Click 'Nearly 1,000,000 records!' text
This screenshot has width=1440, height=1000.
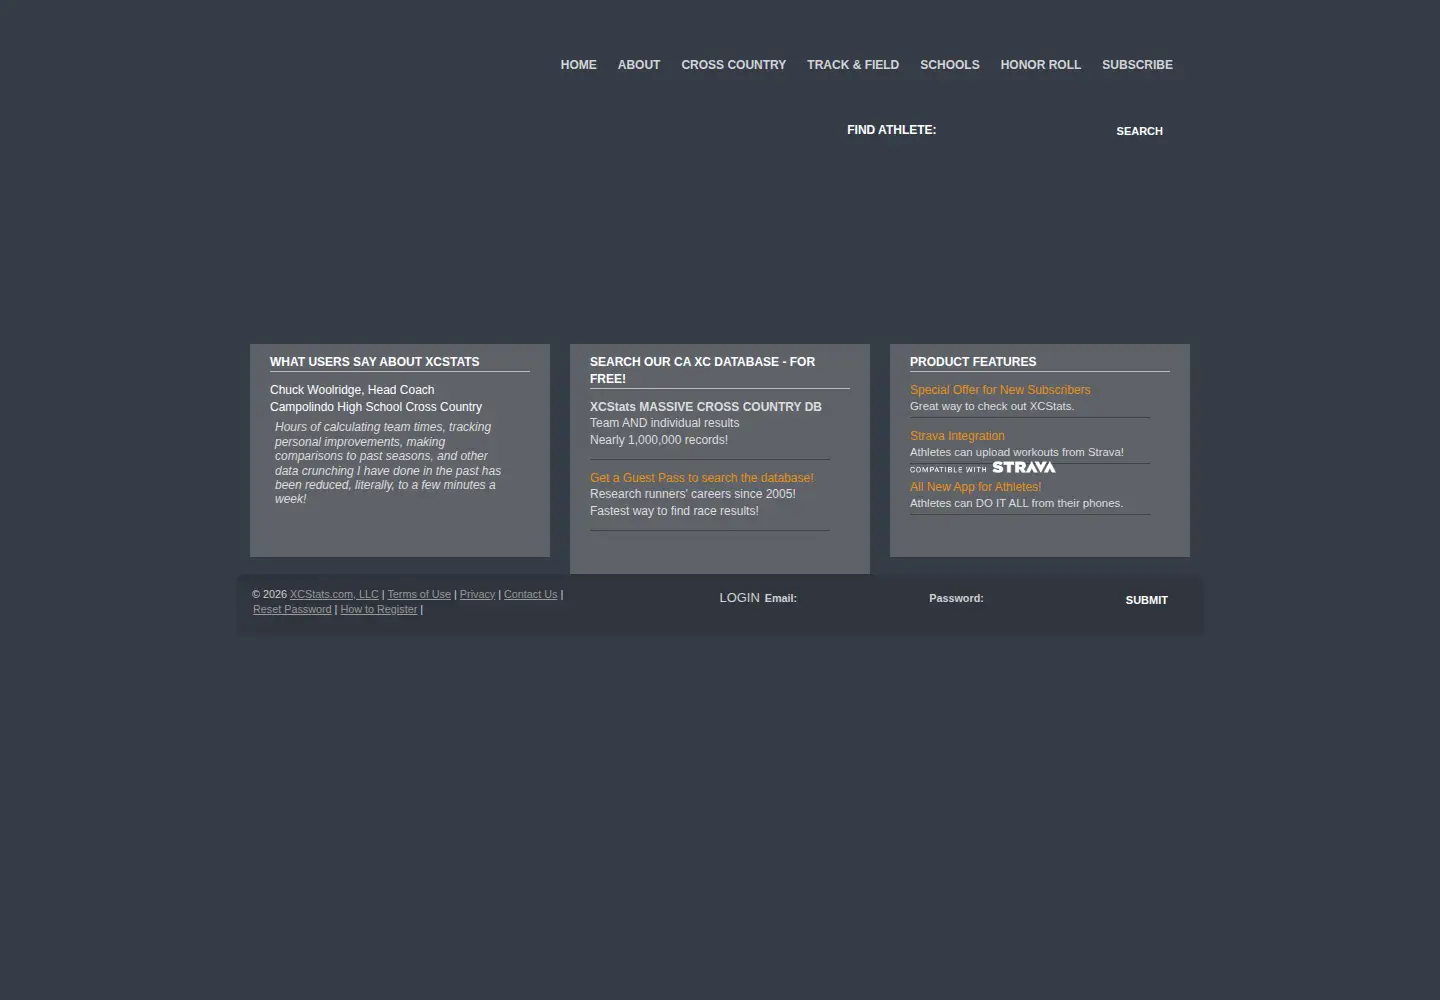pyautogui.click(x=659, y=440)
